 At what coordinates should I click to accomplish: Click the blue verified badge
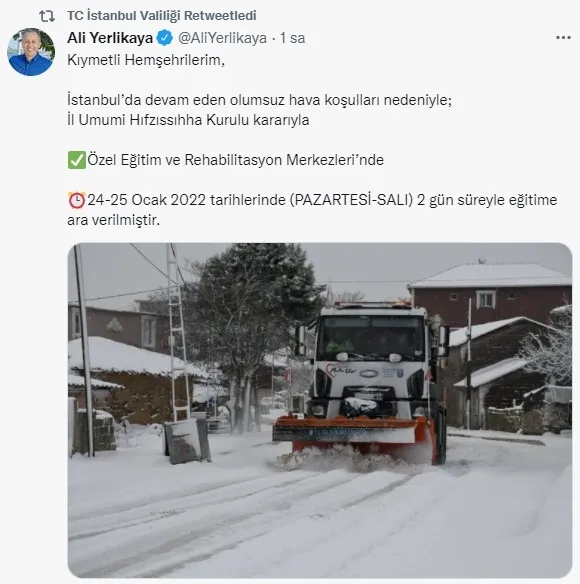point(164,38)
